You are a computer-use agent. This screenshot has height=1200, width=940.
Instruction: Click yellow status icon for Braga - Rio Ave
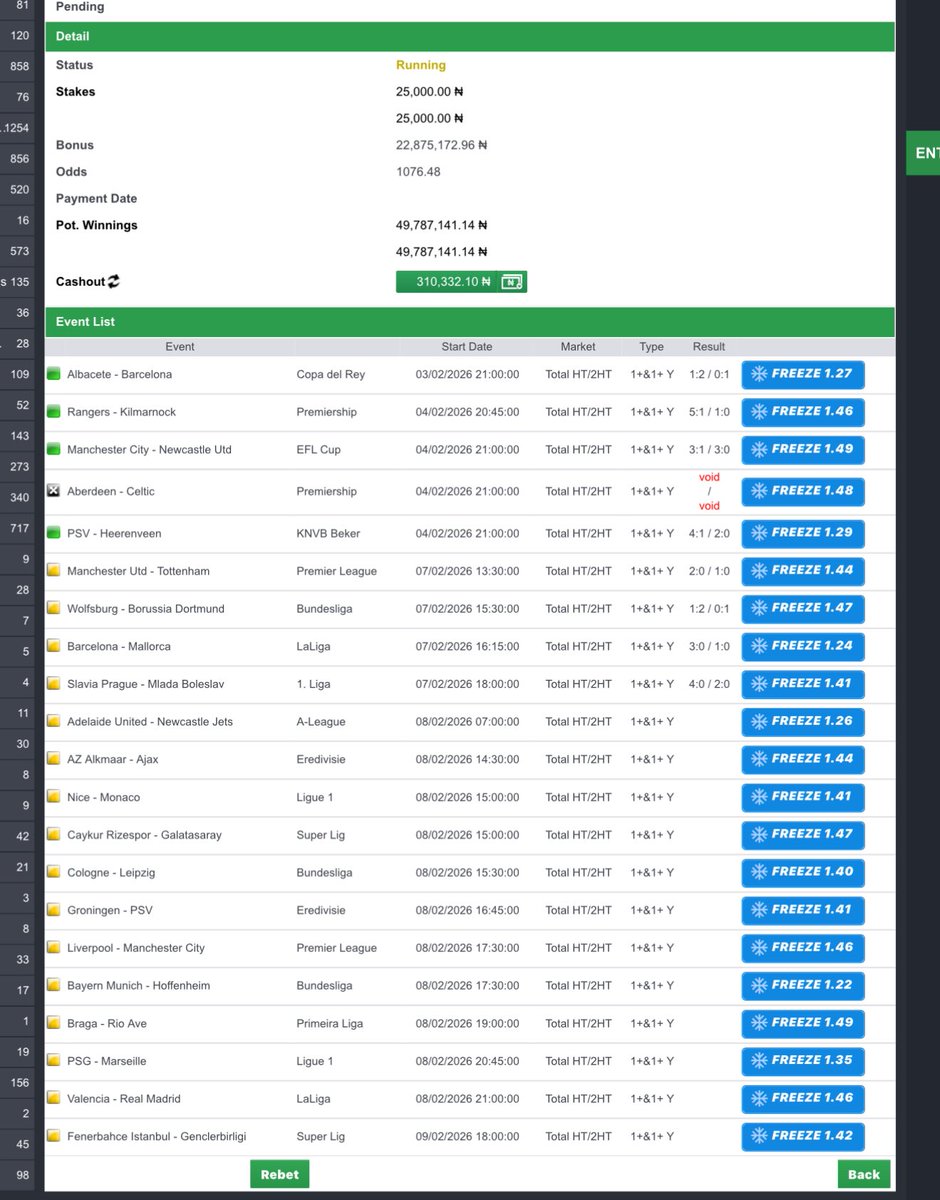click(x=54, y=1023)
